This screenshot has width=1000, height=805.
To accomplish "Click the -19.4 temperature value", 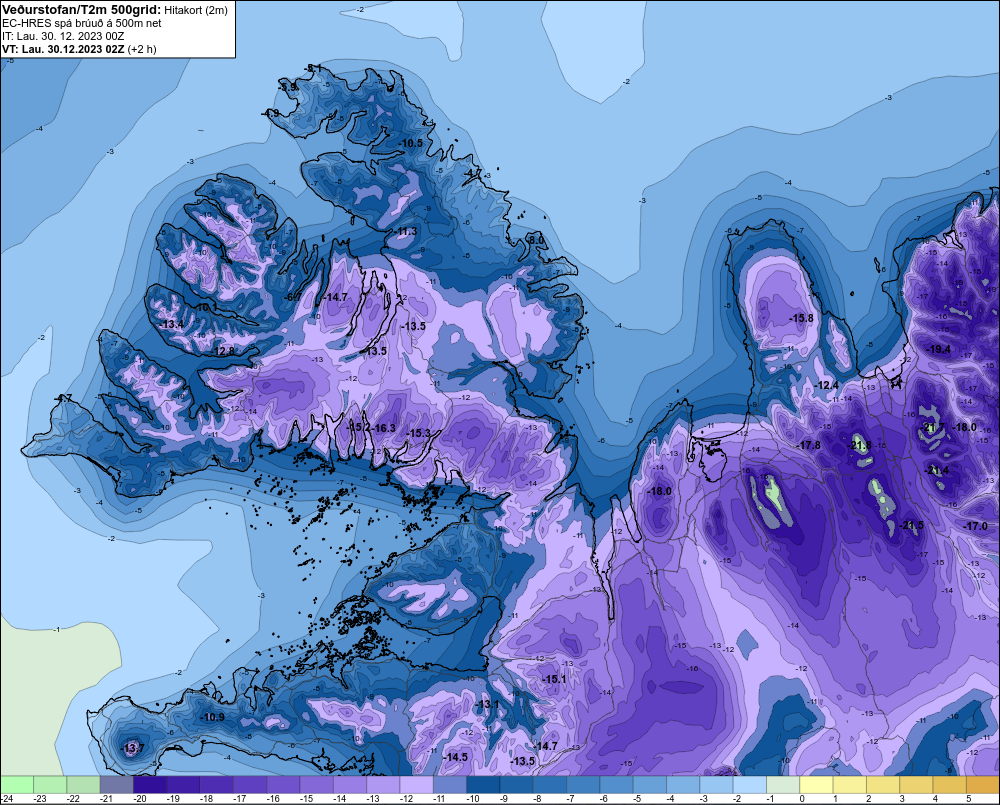I will pos(939,349).
